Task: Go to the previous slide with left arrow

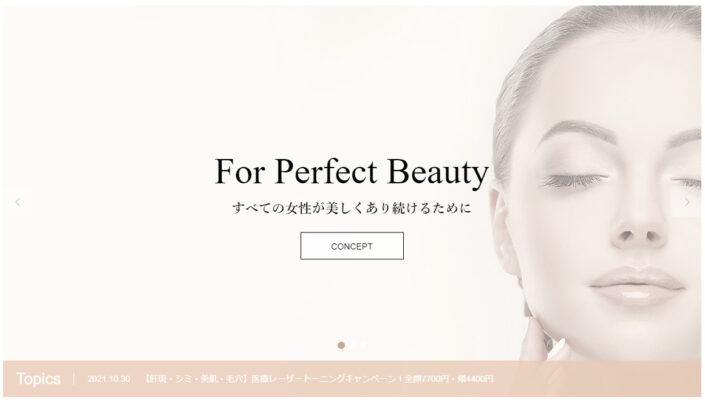Action: 18,202
